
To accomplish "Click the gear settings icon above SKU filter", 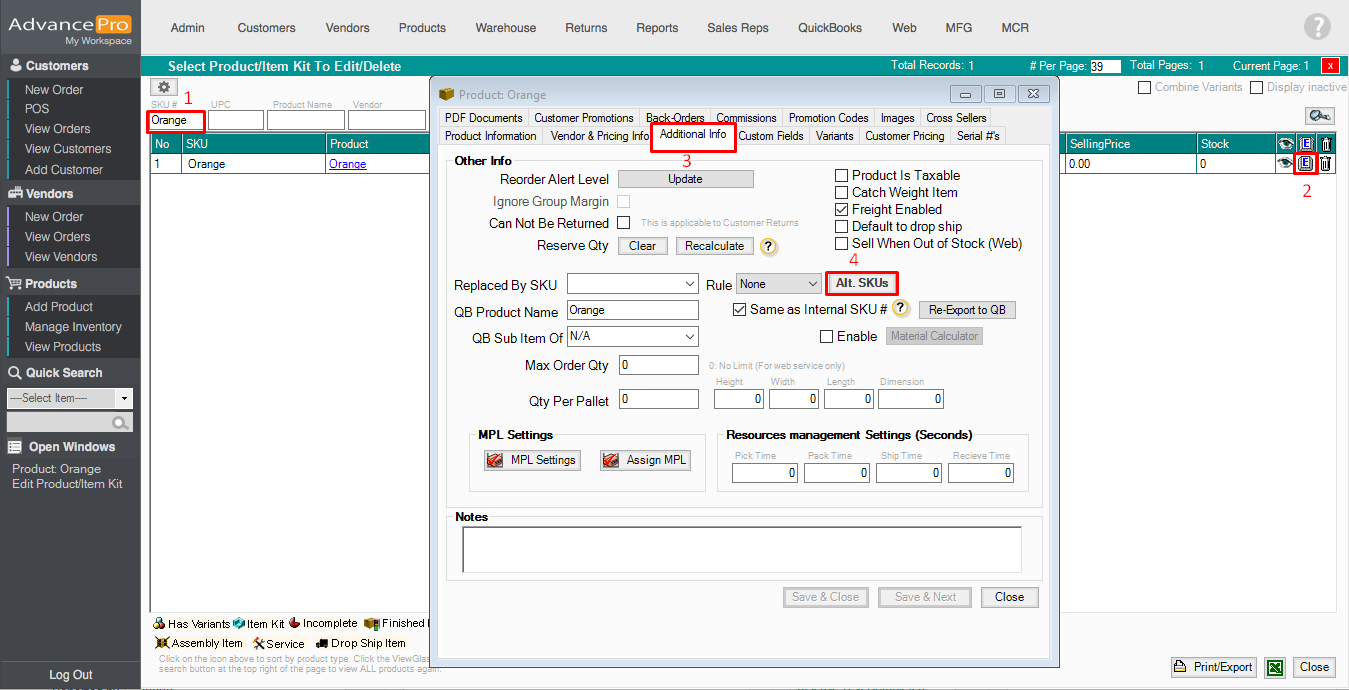I will tap(165, 88).
